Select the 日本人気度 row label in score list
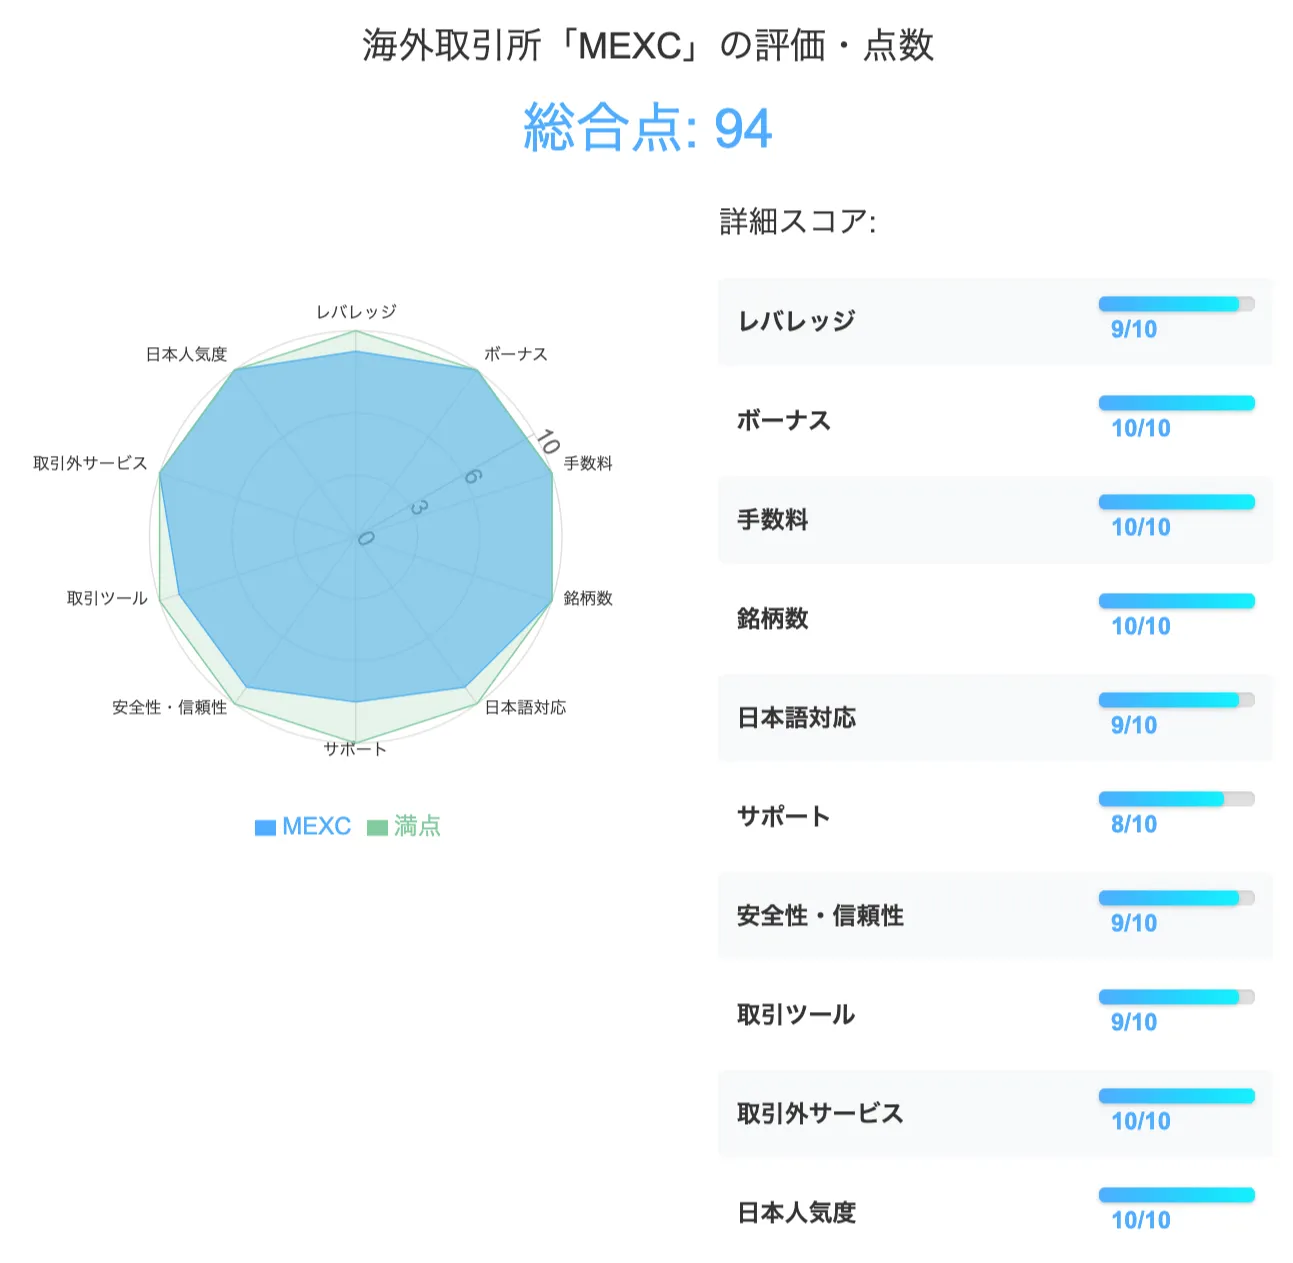The image size is (1293, 1263). point(796,1212)
